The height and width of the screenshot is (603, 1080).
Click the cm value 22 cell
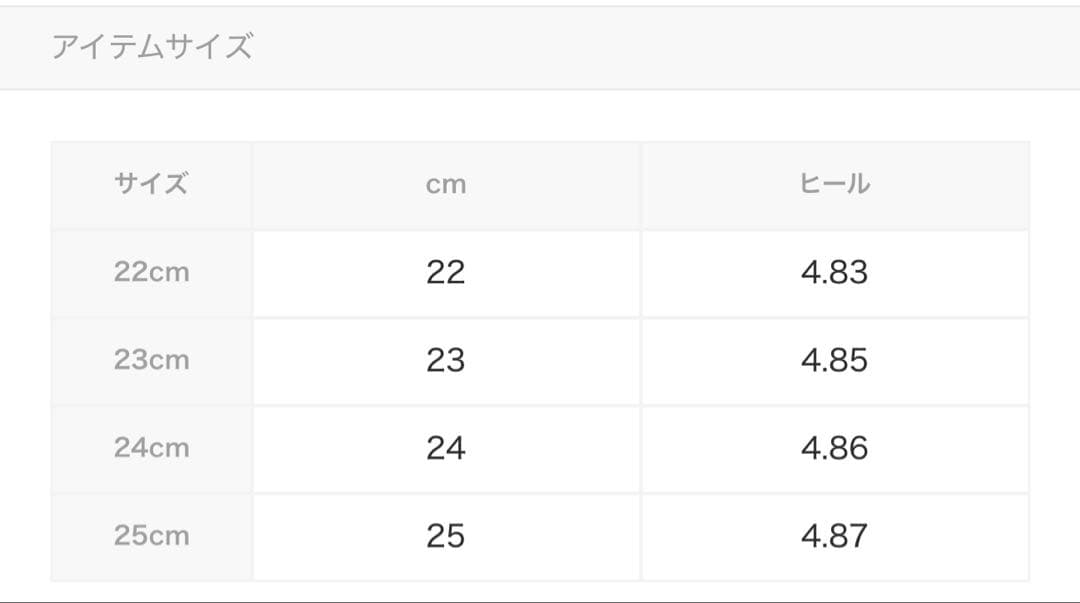pos(446,272)
